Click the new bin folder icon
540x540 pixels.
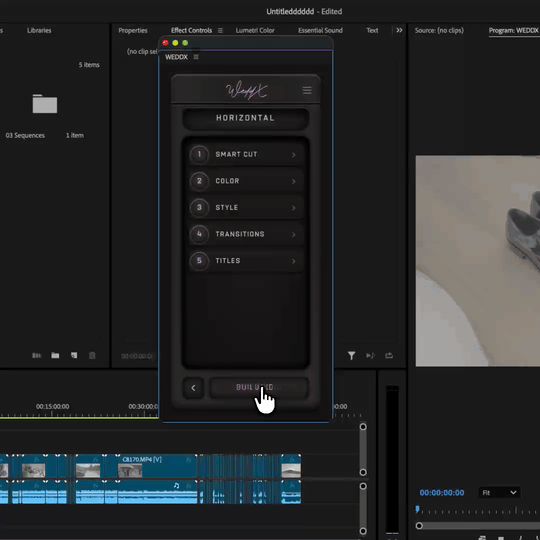(55, 355)
